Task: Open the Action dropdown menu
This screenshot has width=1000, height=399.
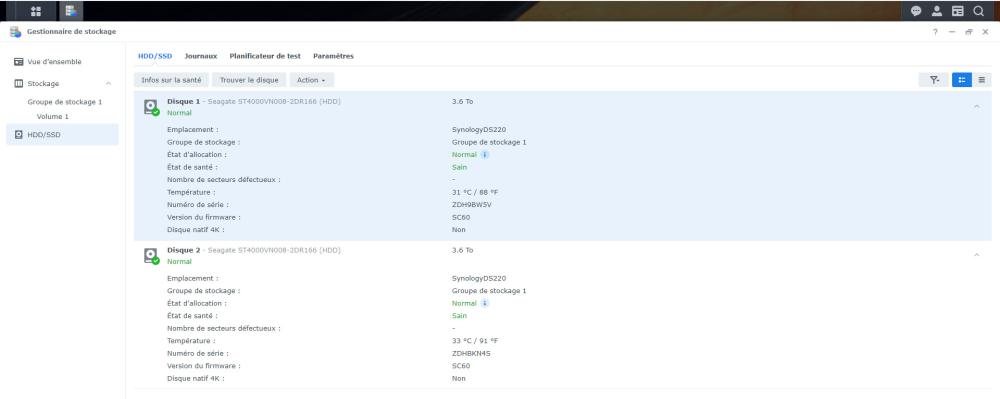Action: pyautogui.click(x=311, y=80)
